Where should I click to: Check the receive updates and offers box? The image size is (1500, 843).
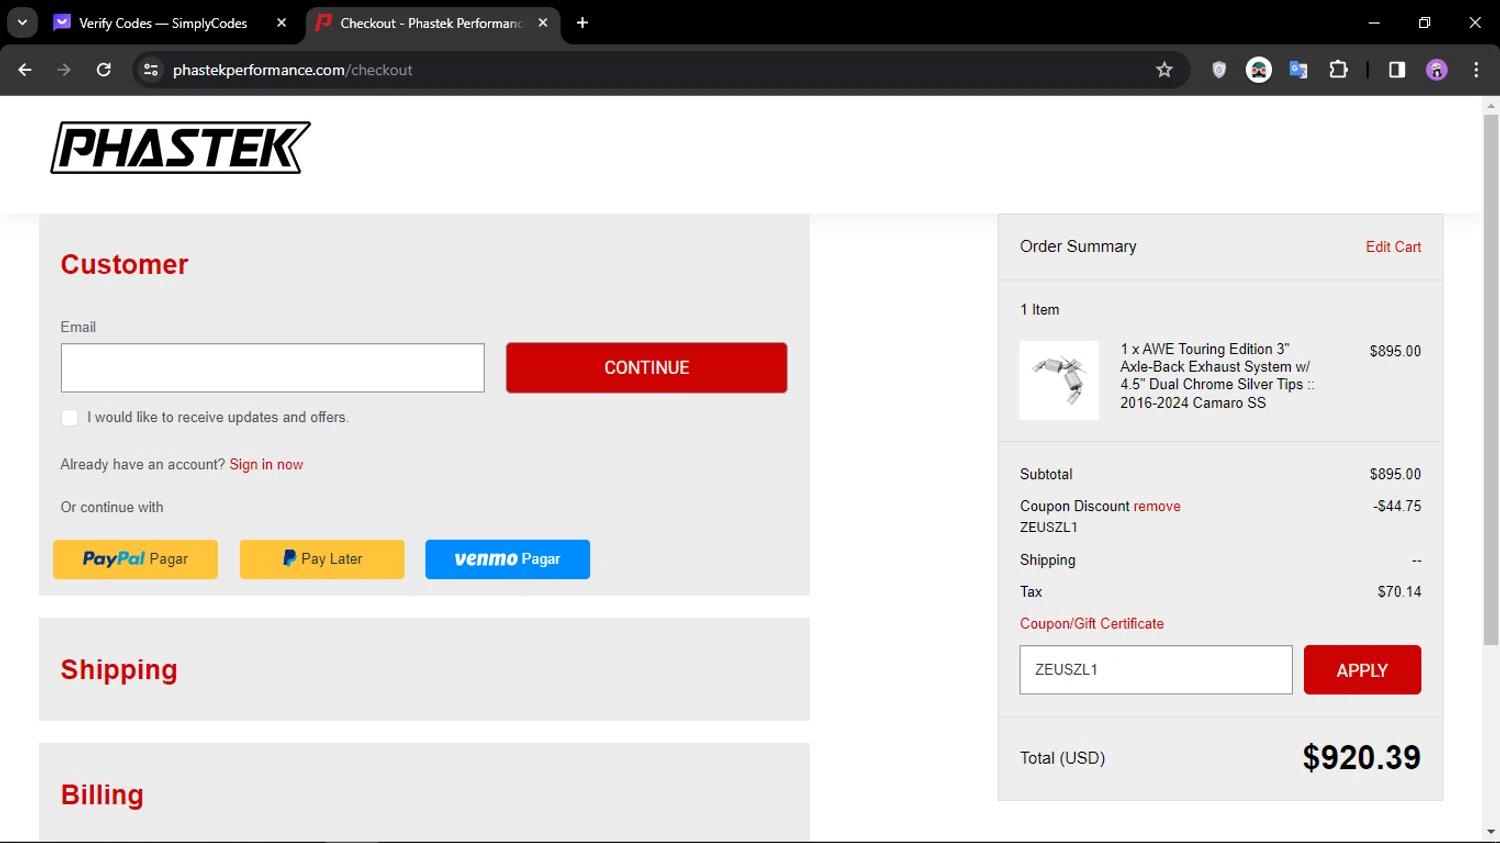click(x=69, y=418)
